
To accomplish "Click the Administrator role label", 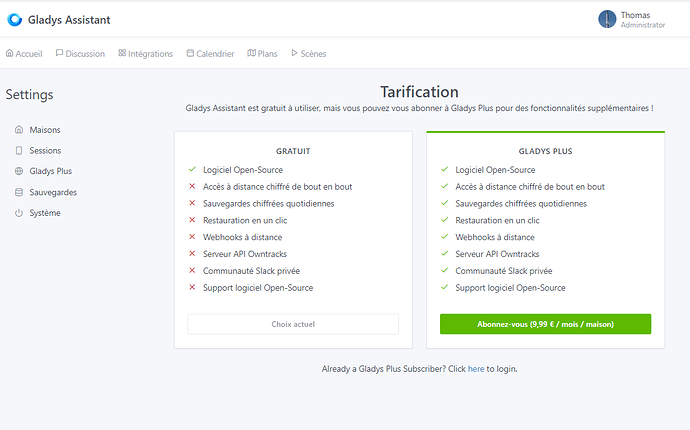I will (643, 25).
